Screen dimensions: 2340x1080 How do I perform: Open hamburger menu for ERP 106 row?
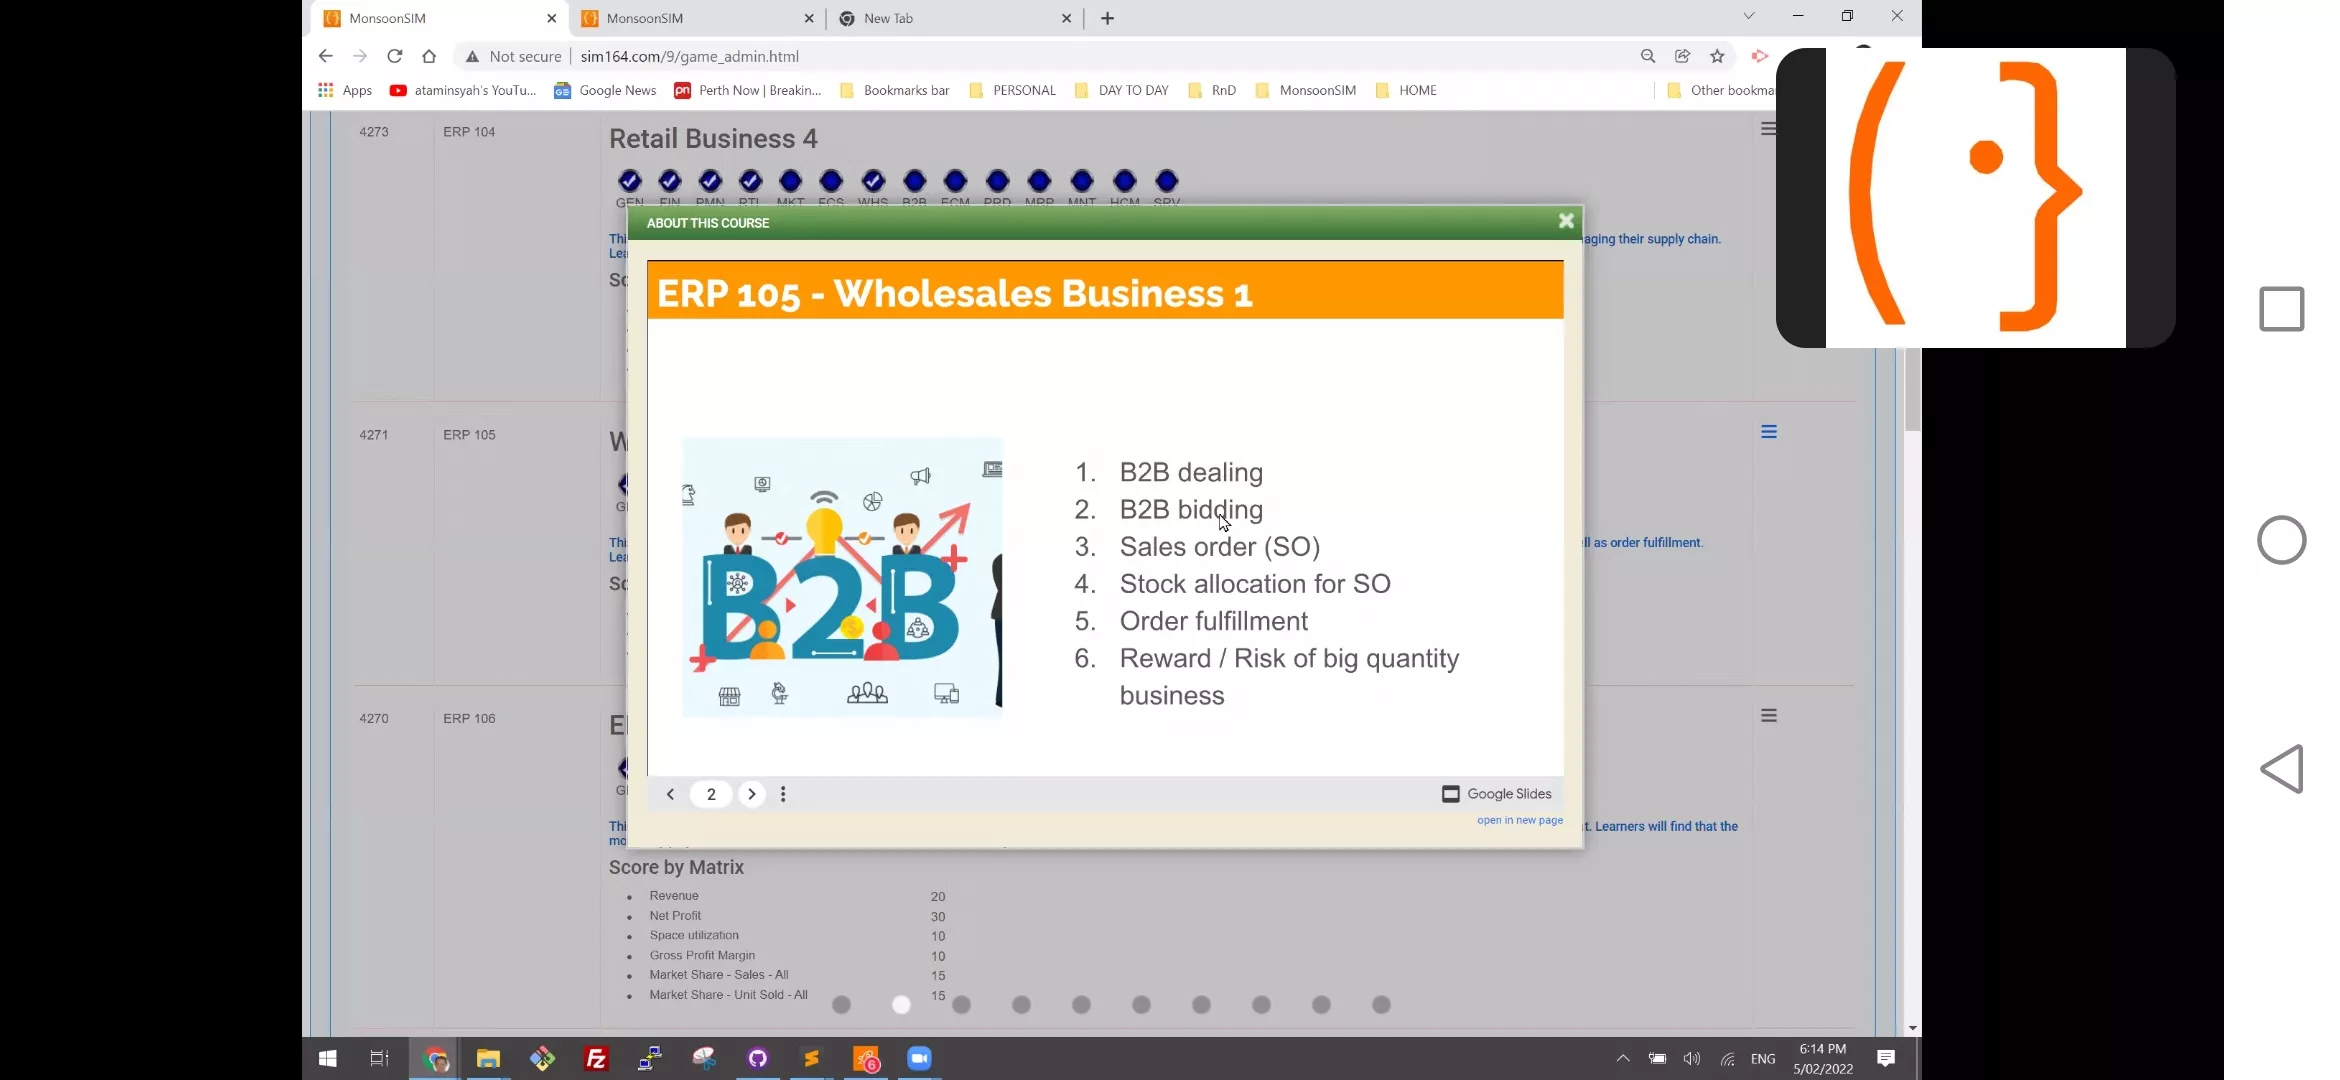coord(1768,716)
